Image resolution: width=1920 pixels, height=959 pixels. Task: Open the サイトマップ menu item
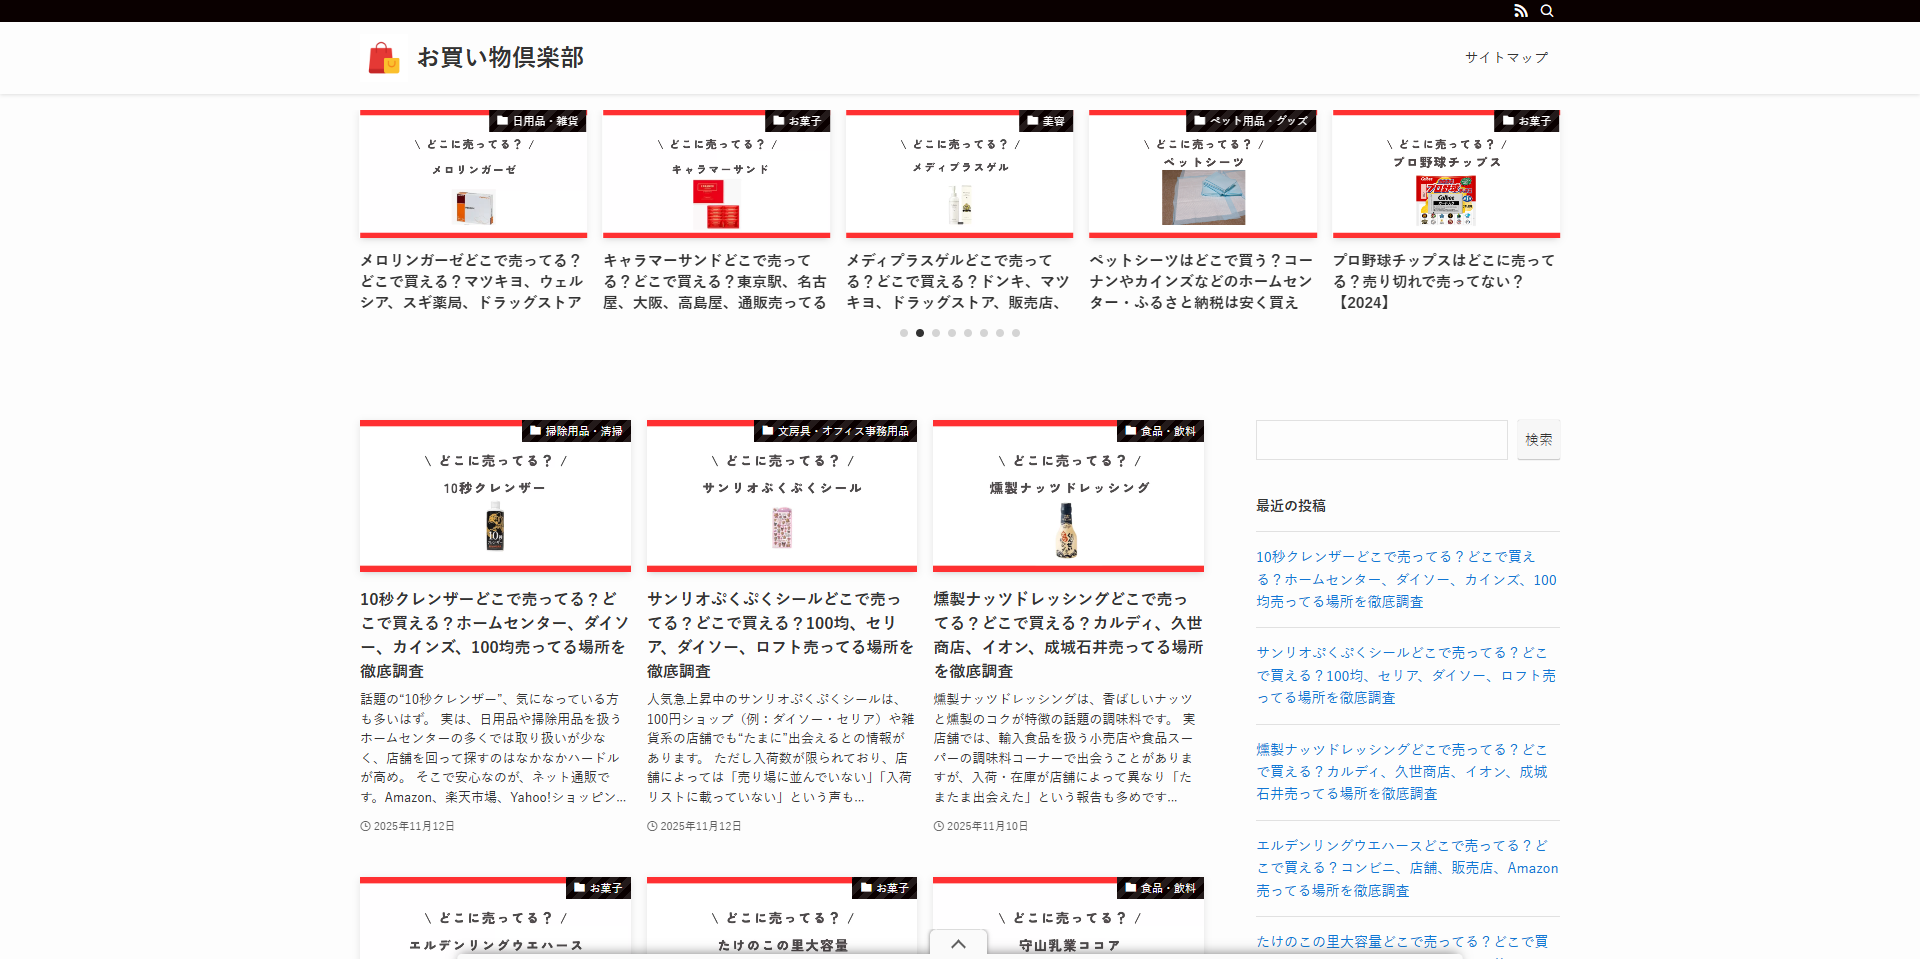[1506, 58]
